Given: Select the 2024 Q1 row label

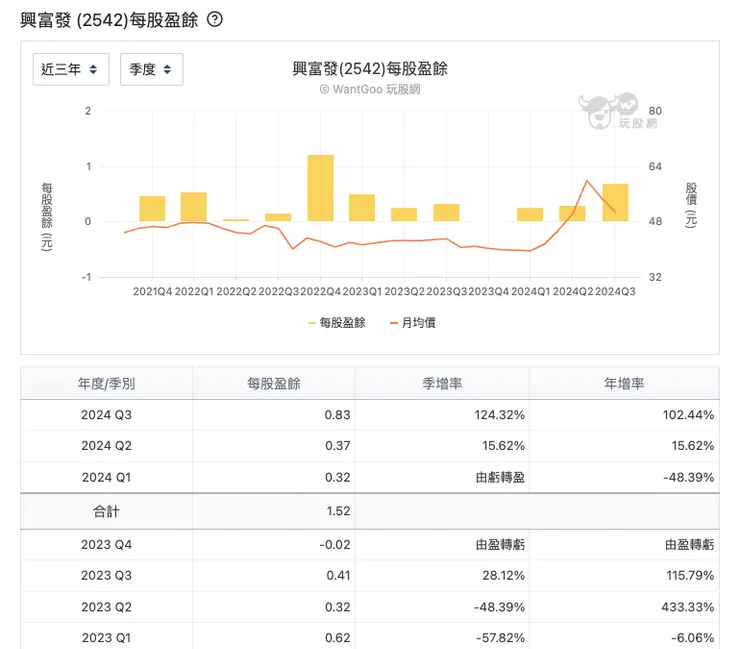Looking at the screenshot, I should 106,478.
